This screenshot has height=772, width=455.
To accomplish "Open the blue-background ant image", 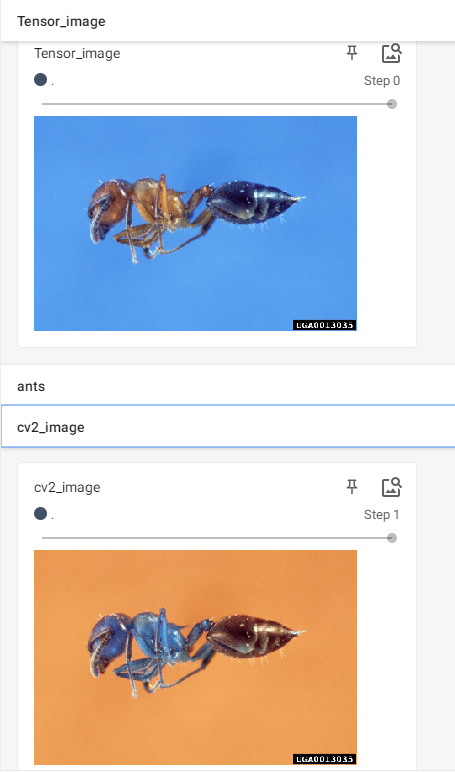I will 195,224.
